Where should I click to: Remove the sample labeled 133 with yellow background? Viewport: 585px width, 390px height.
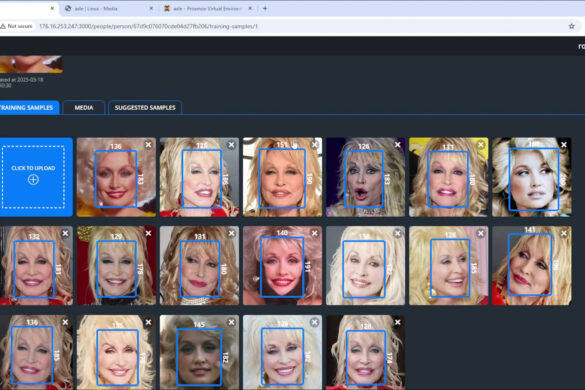[481, 145]
